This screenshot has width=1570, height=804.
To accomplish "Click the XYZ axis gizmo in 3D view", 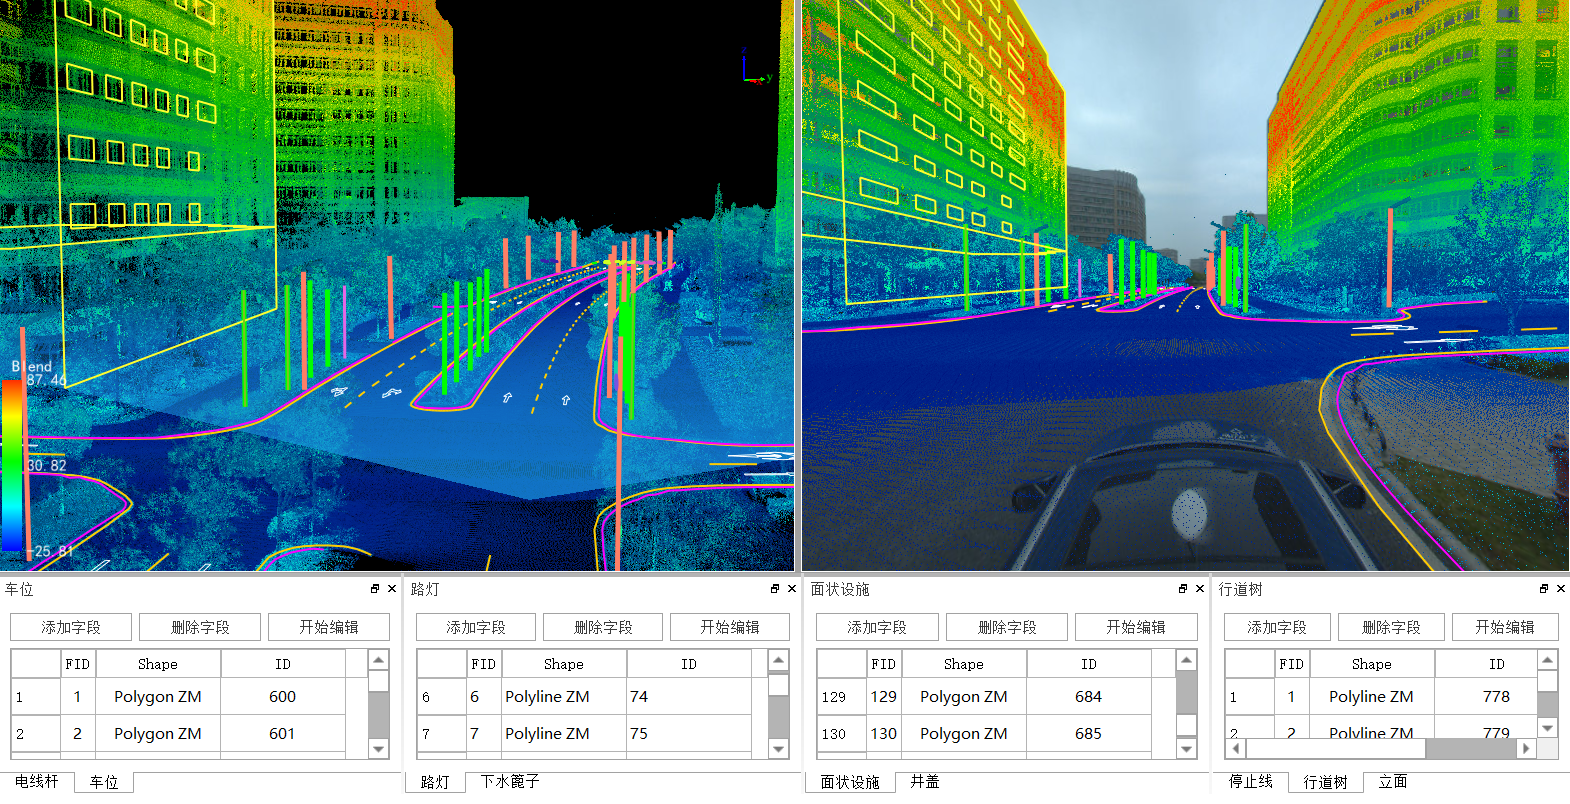I will point(756,67).
